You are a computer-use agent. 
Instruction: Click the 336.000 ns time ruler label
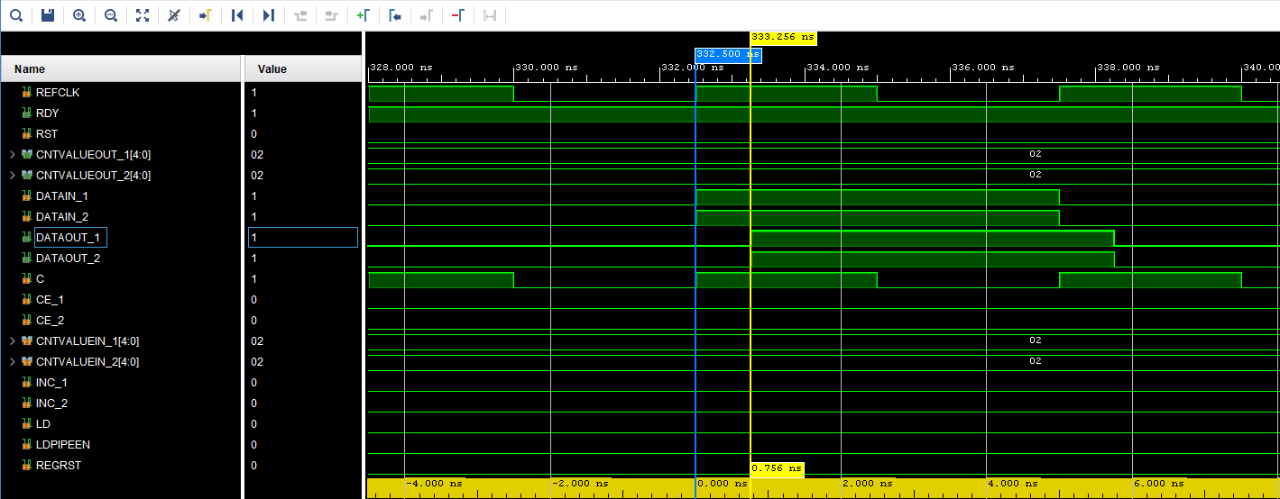982,67
